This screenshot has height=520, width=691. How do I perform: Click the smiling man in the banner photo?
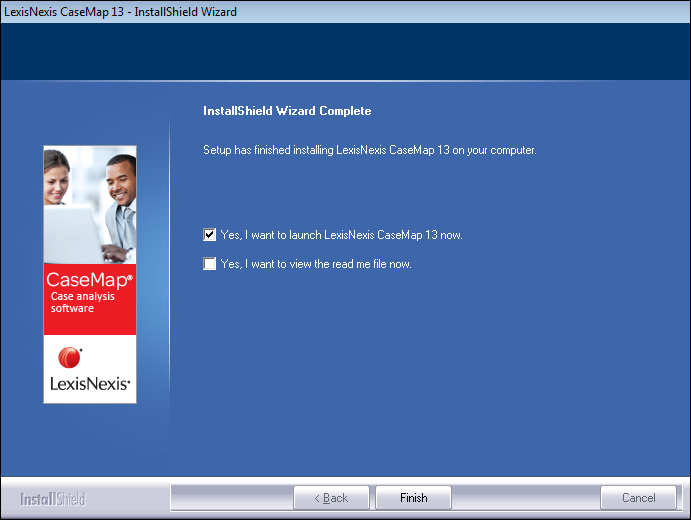pyautogui.click(x=118, y=185)
